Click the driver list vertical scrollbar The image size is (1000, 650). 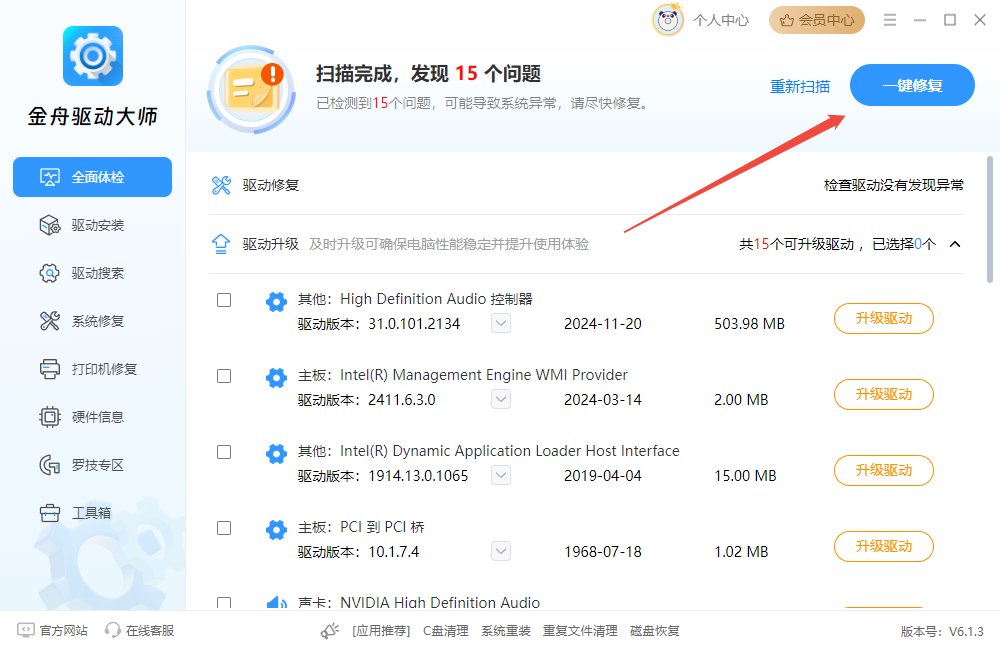[990, 219]
